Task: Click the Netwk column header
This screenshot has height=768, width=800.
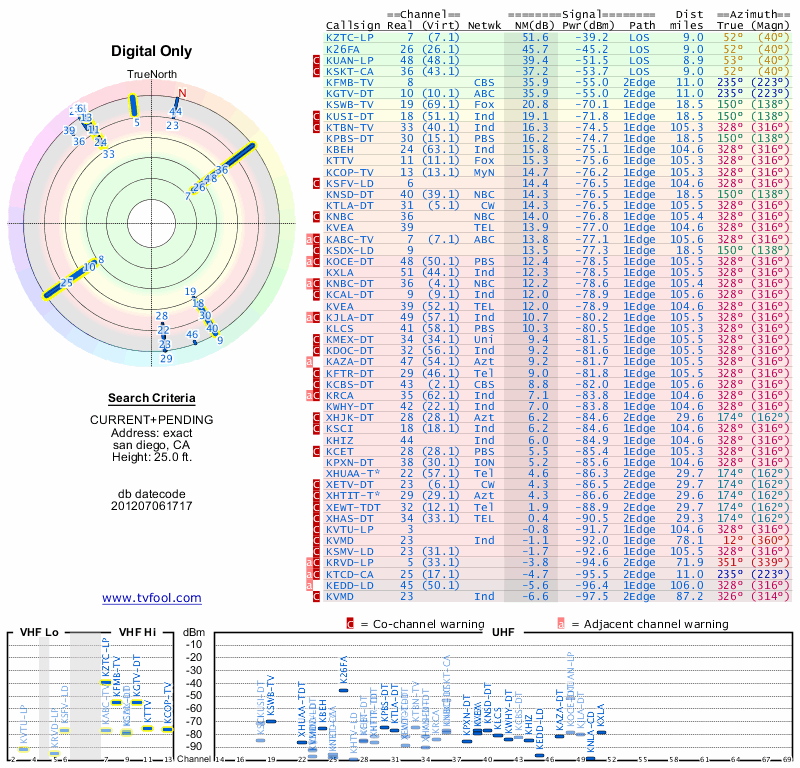Action: pyautogui.click(x=484, y=26)
